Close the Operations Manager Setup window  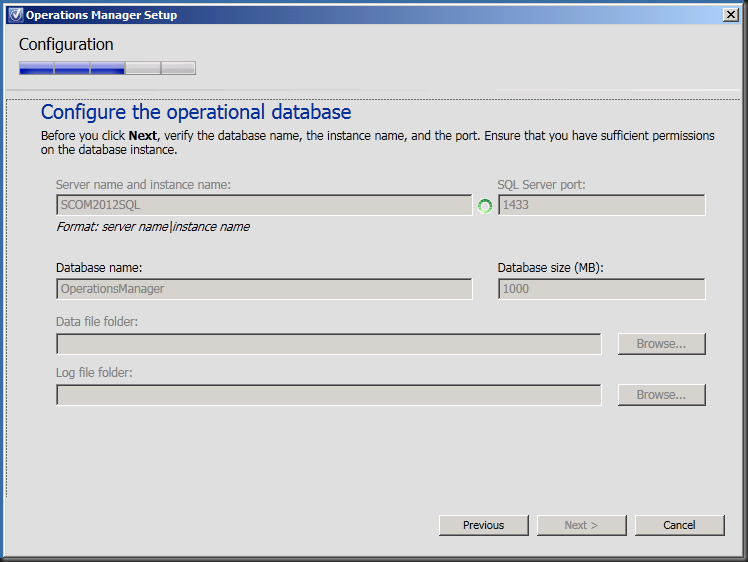click(731, 15)
